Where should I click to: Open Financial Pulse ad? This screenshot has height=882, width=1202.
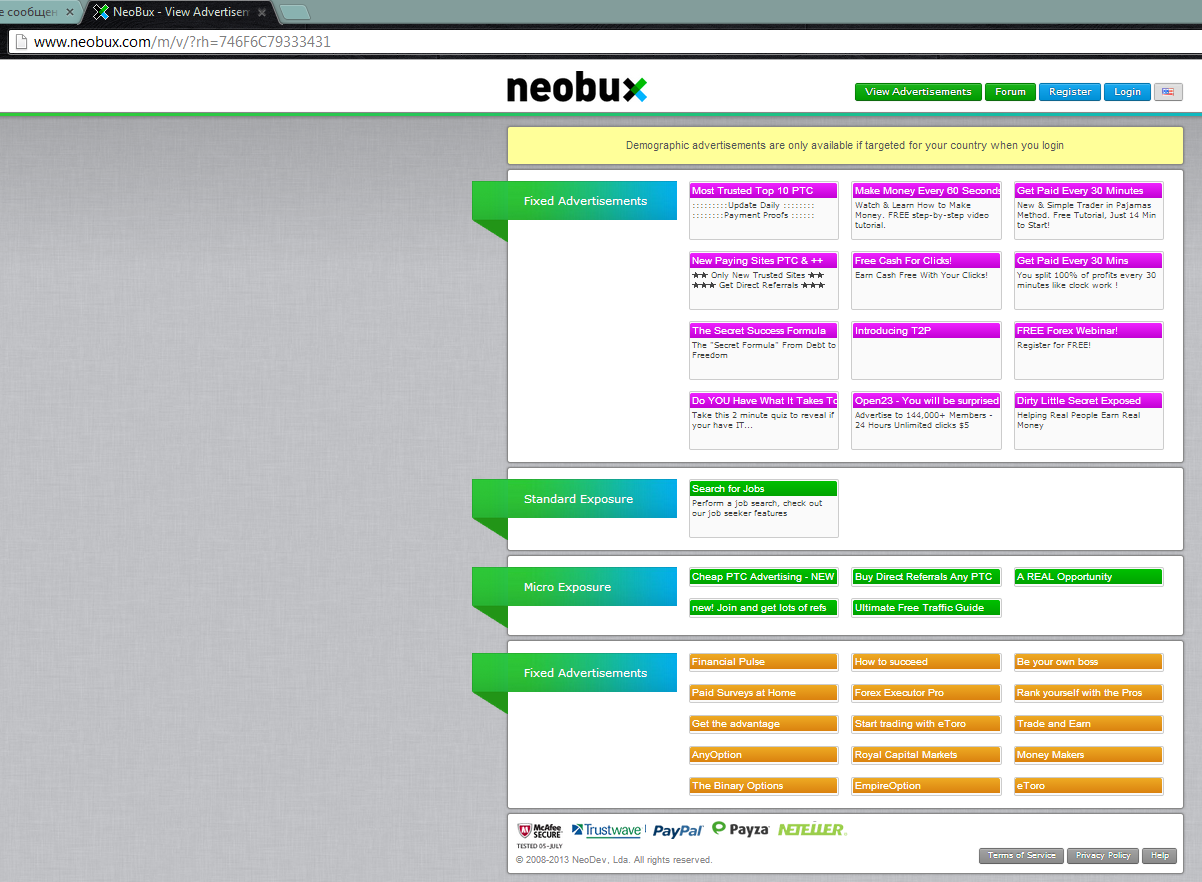coord(764,662)
